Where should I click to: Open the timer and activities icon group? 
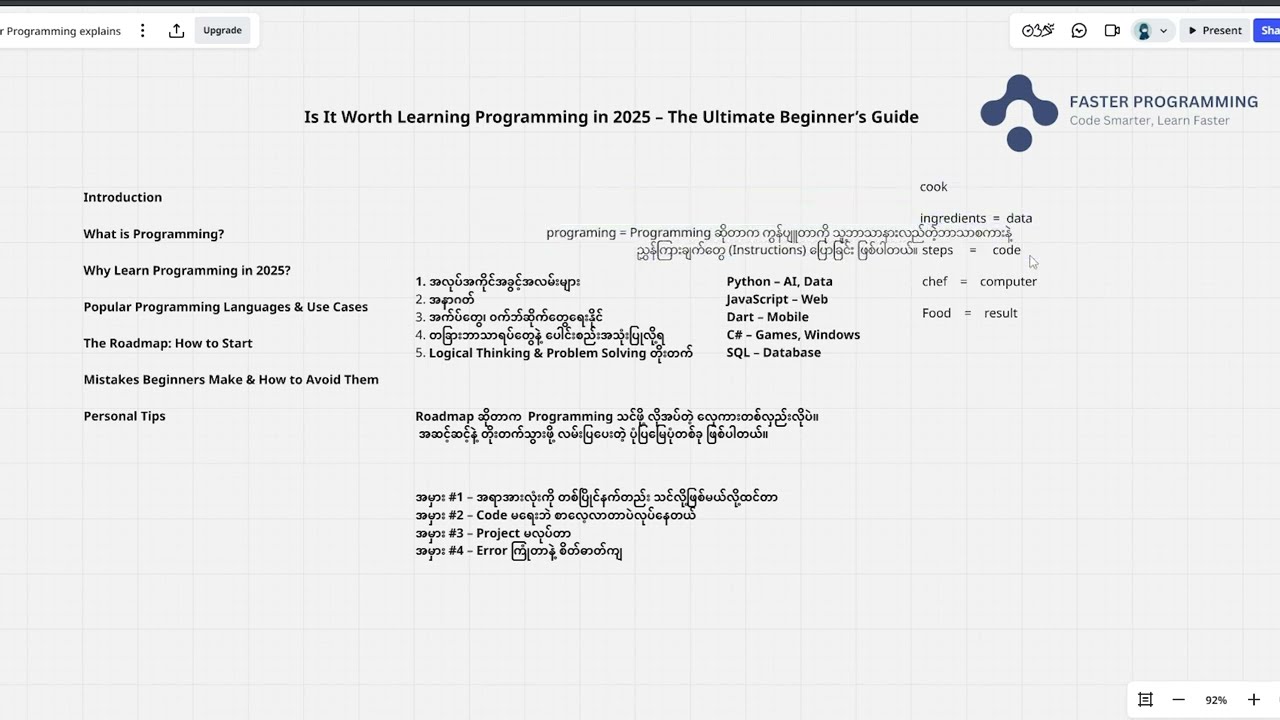point(1038,31)
